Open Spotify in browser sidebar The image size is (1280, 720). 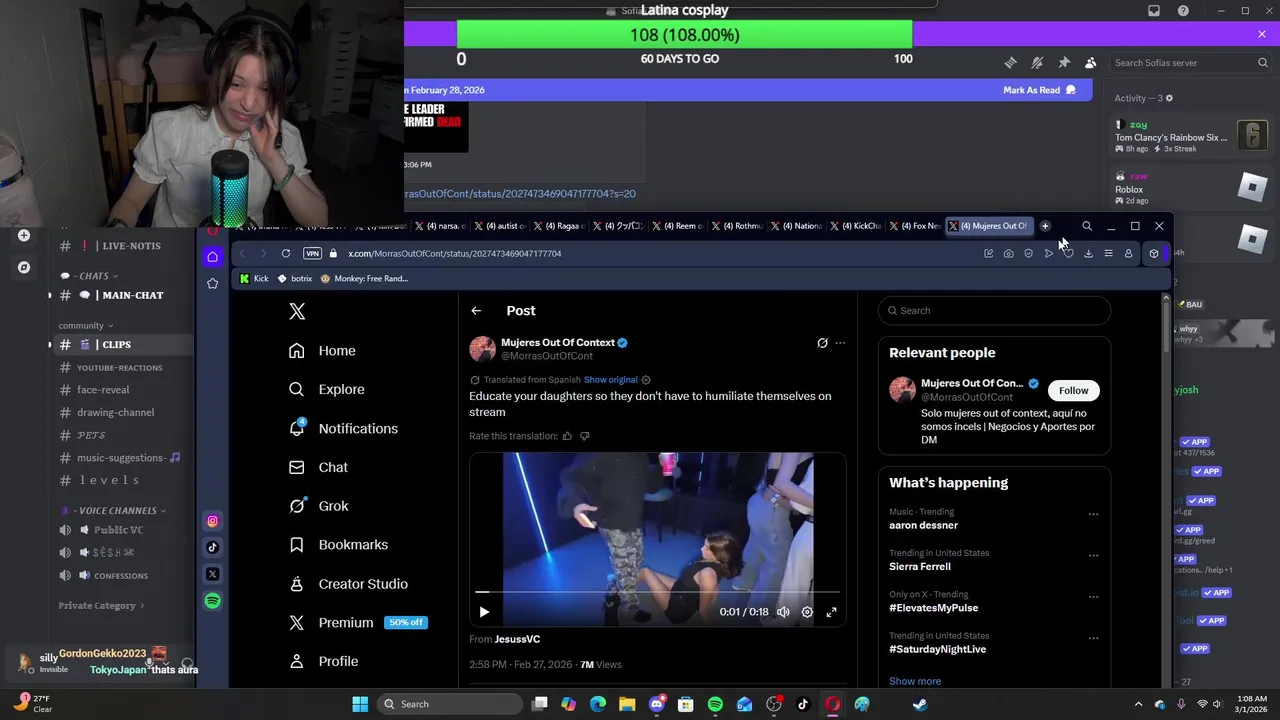click(x=213, y=601)
